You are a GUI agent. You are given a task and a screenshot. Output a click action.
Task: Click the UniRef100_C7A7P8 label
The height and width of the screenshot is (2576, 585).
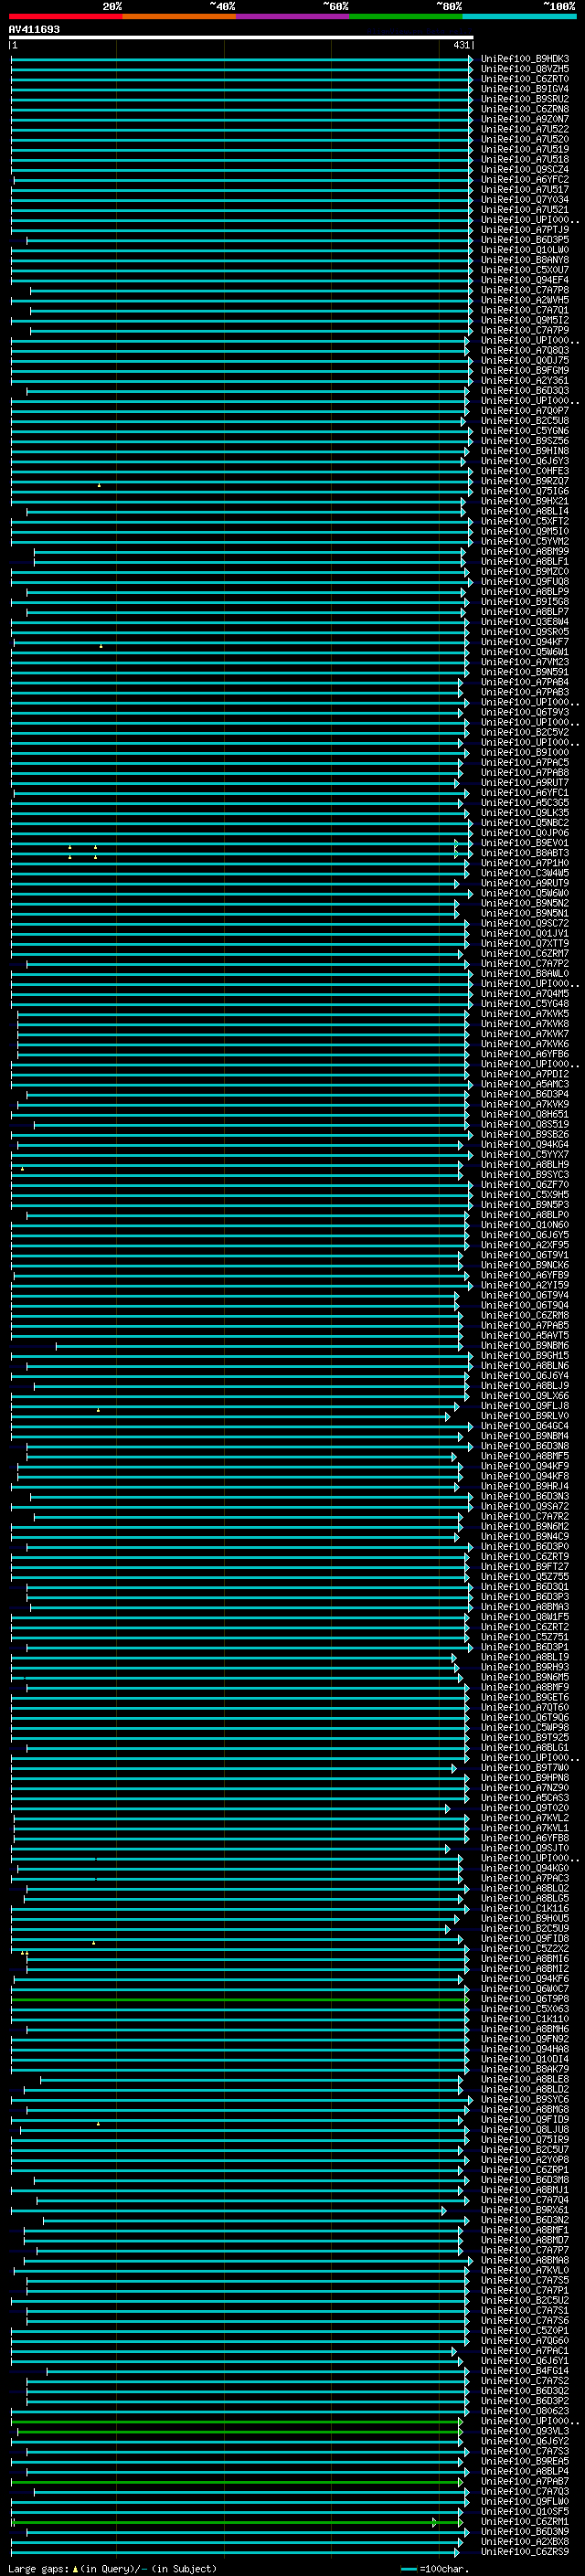coord(524,290)
